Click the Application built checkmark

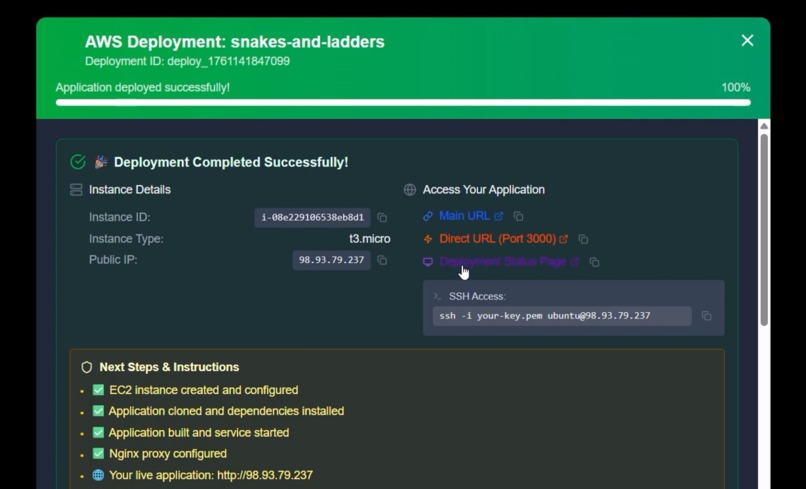[x=98, y=432]
